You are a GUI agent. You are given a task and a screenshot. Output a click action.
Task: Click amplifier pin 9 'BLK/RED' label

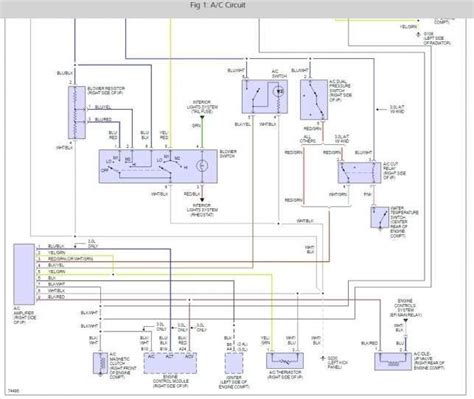56,297
